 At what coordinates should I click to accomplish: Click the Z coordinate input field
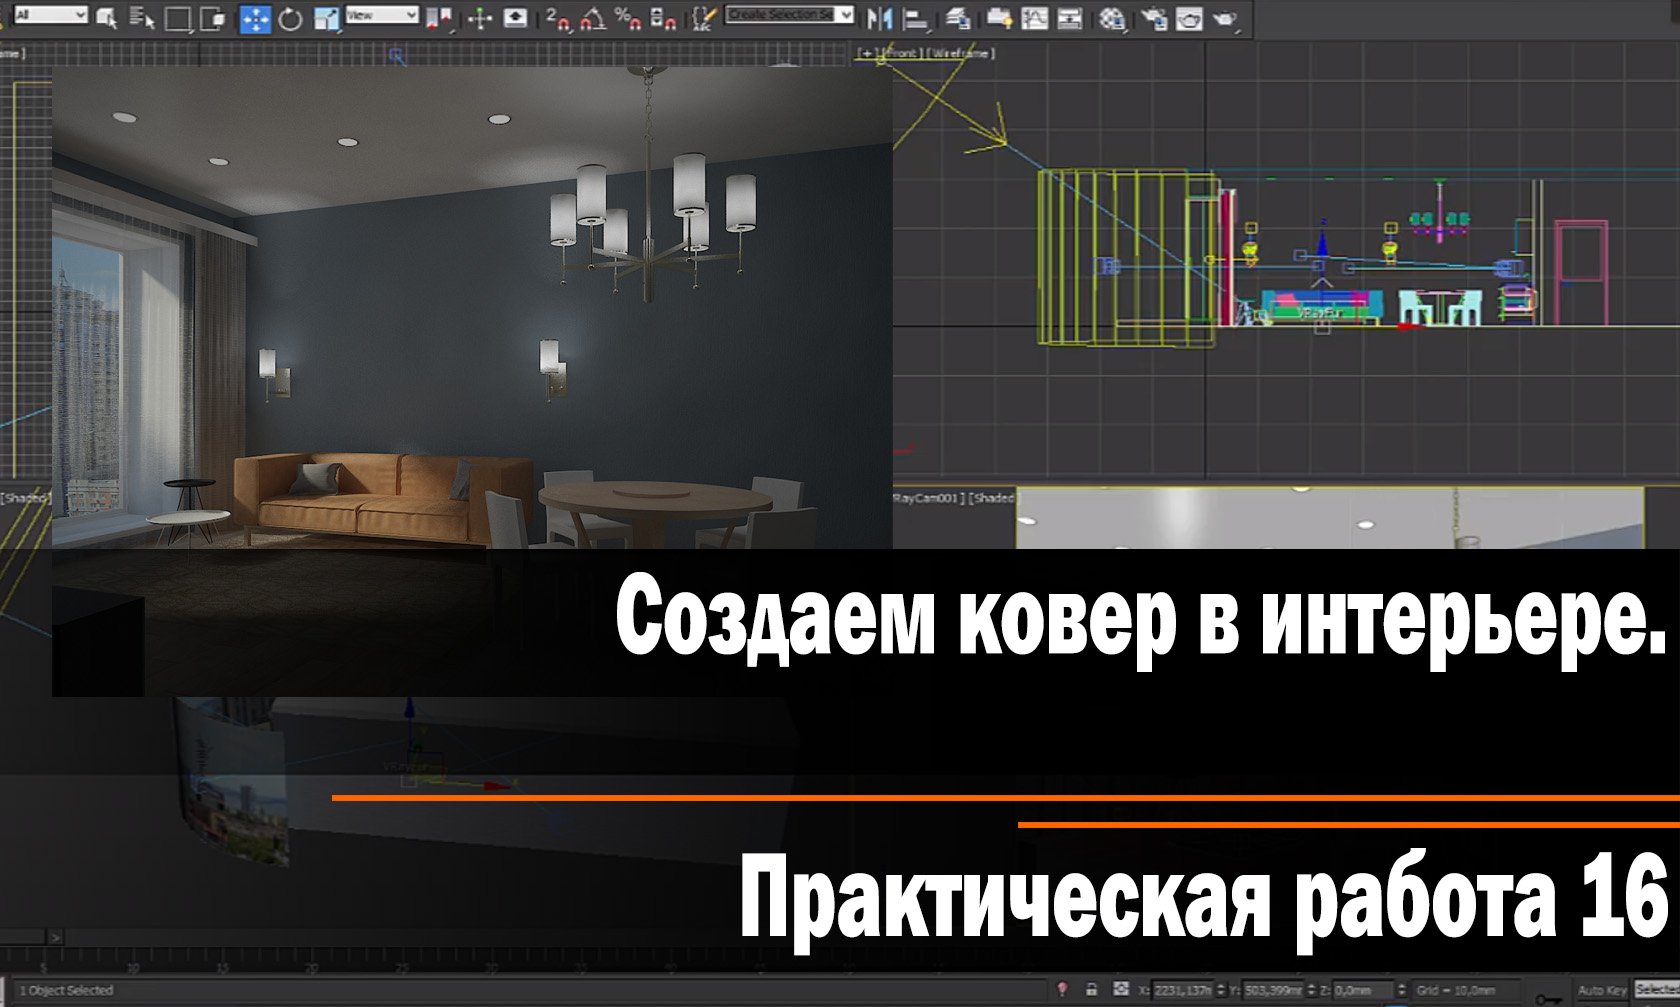[x=1362, y=990]
